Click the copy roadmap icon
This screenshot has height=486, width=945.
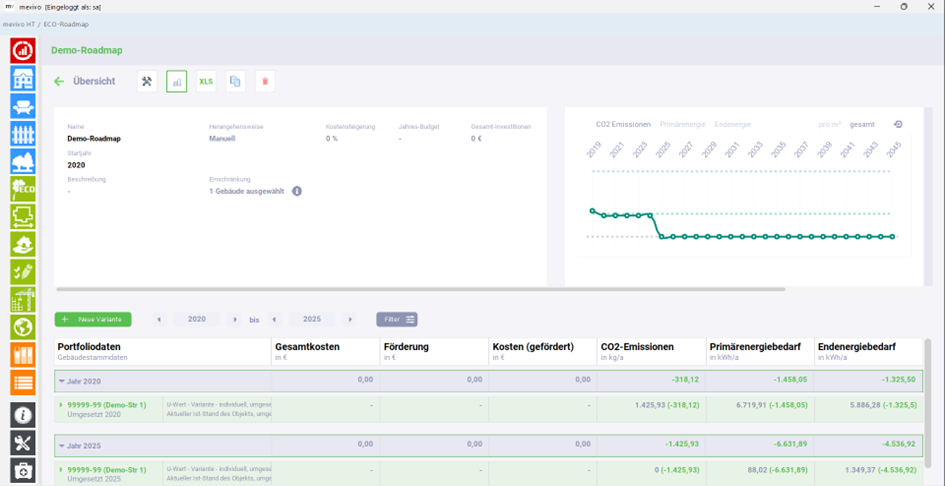(x=236, y=81)
